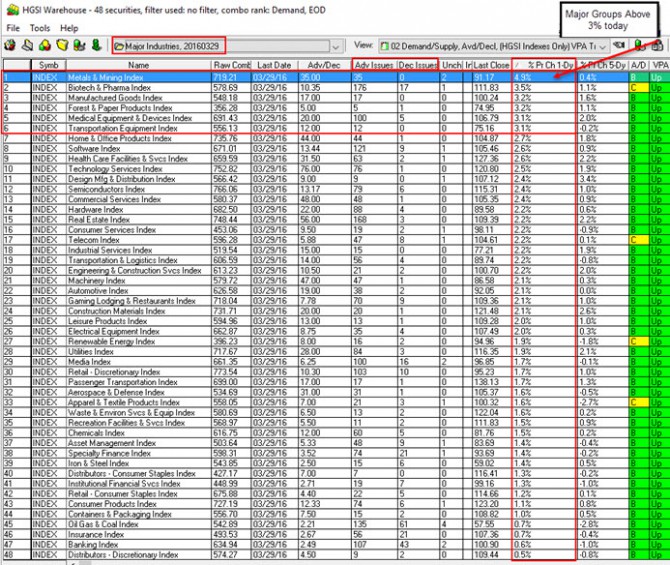The width and height of the screenshot is (670, 565).
Task: Select the Renewable Energy Index row
Action: point(336,341)
